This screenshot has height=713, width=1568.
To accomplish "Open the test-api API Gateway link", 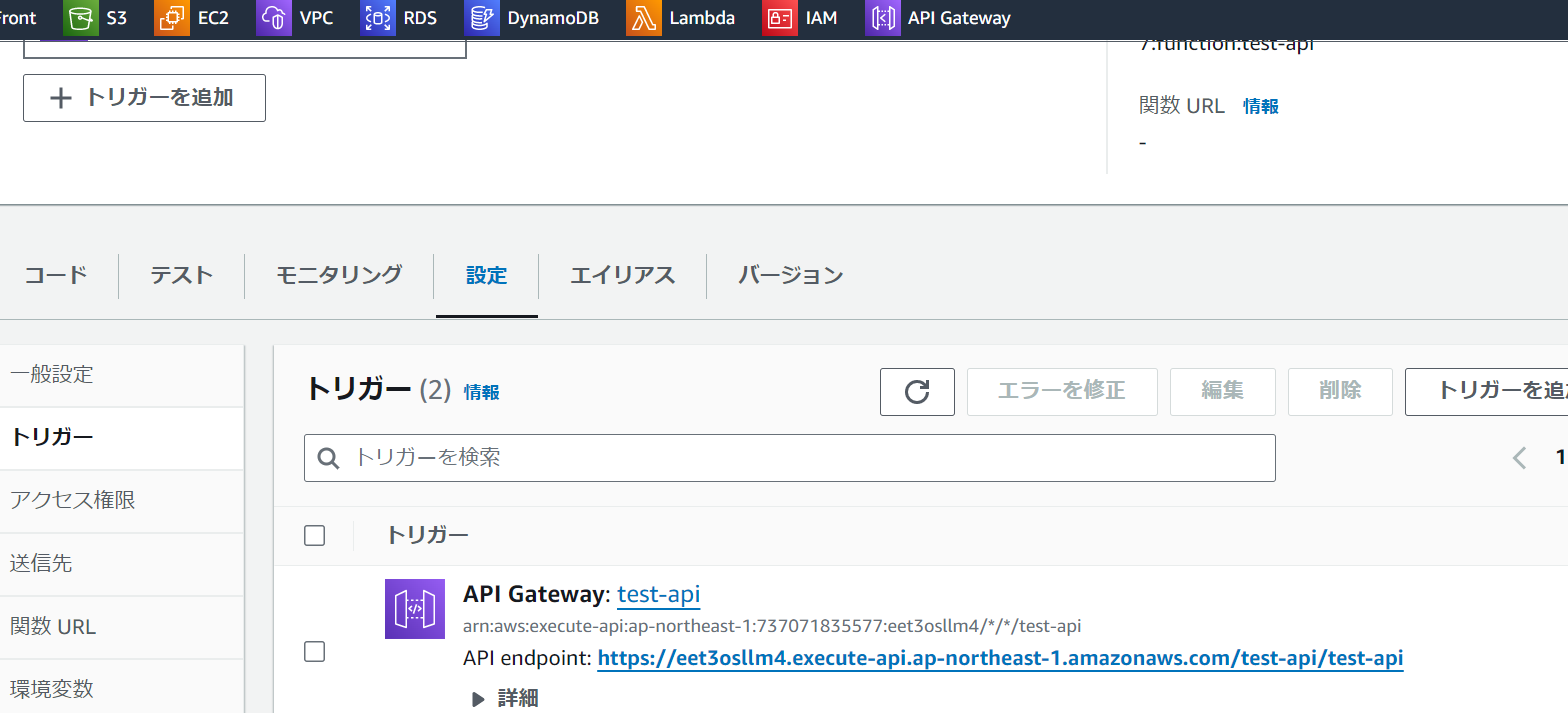I will click(659, 595).
